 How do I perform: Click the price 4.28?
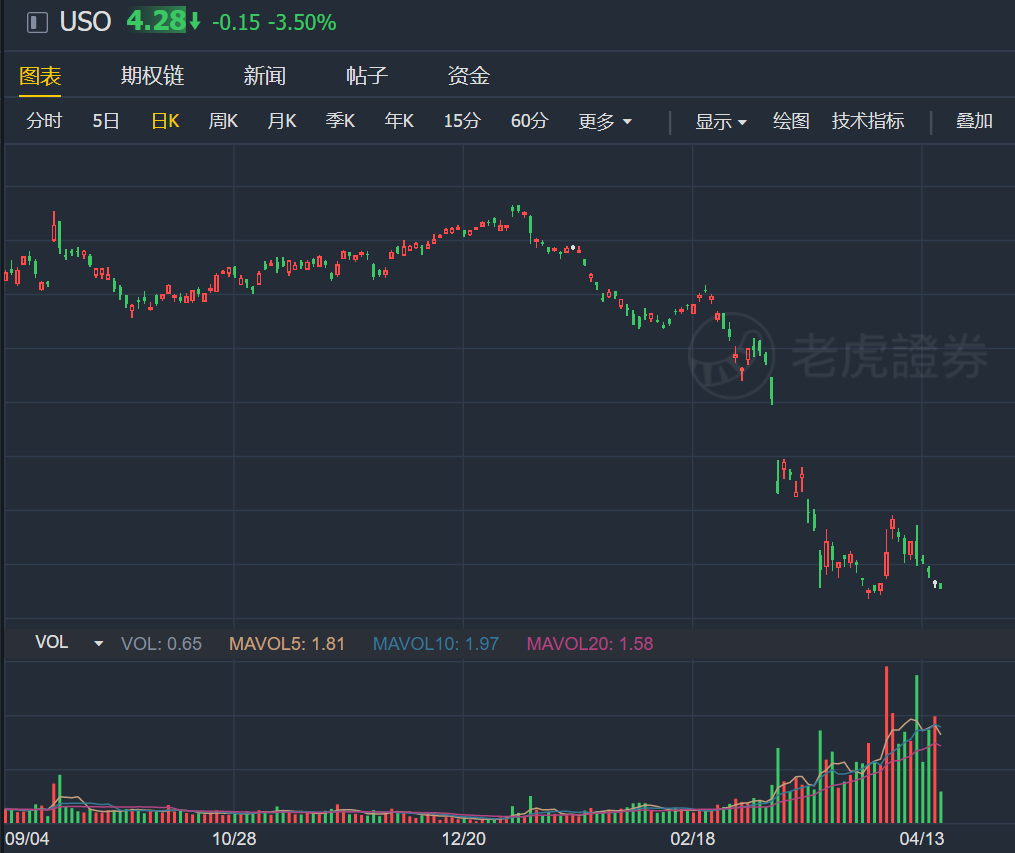(156, 21)
